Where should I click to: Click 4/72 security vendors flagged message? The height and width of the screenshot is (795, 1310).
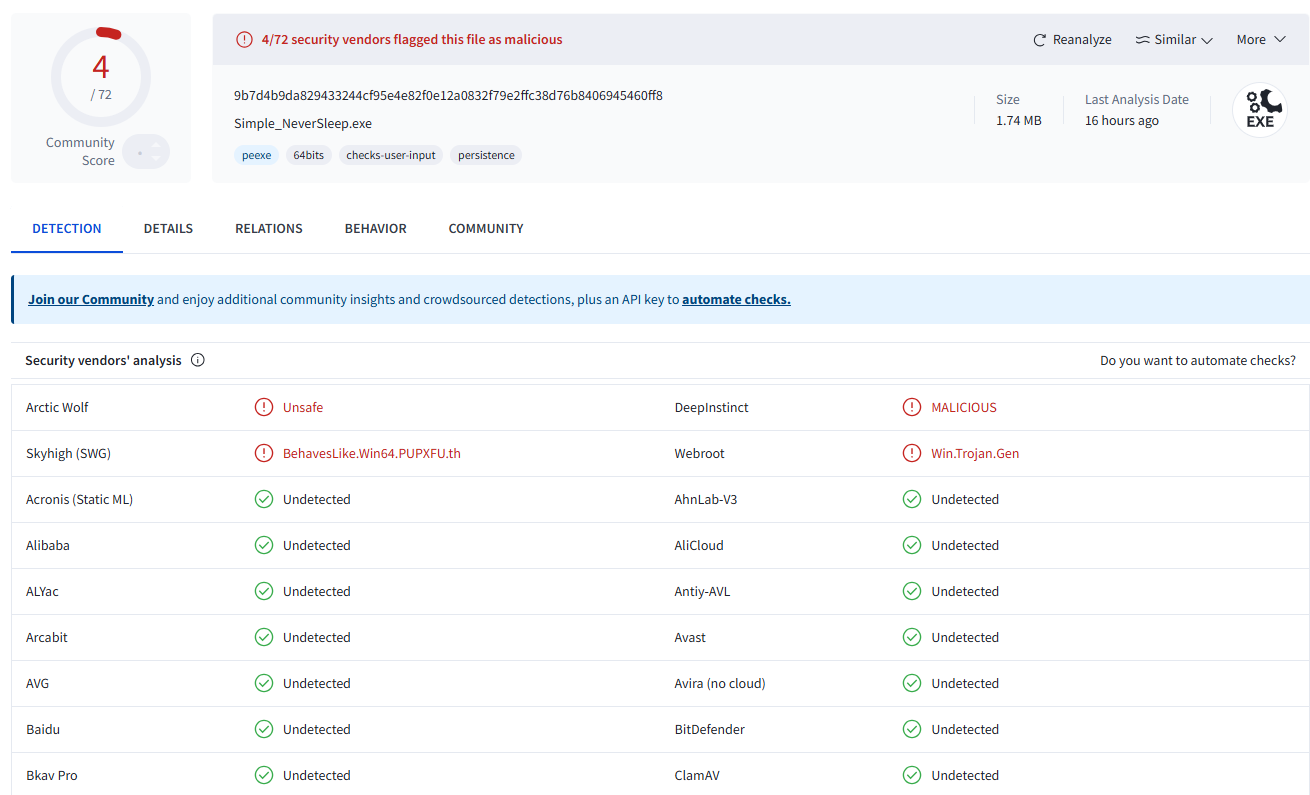412,40
